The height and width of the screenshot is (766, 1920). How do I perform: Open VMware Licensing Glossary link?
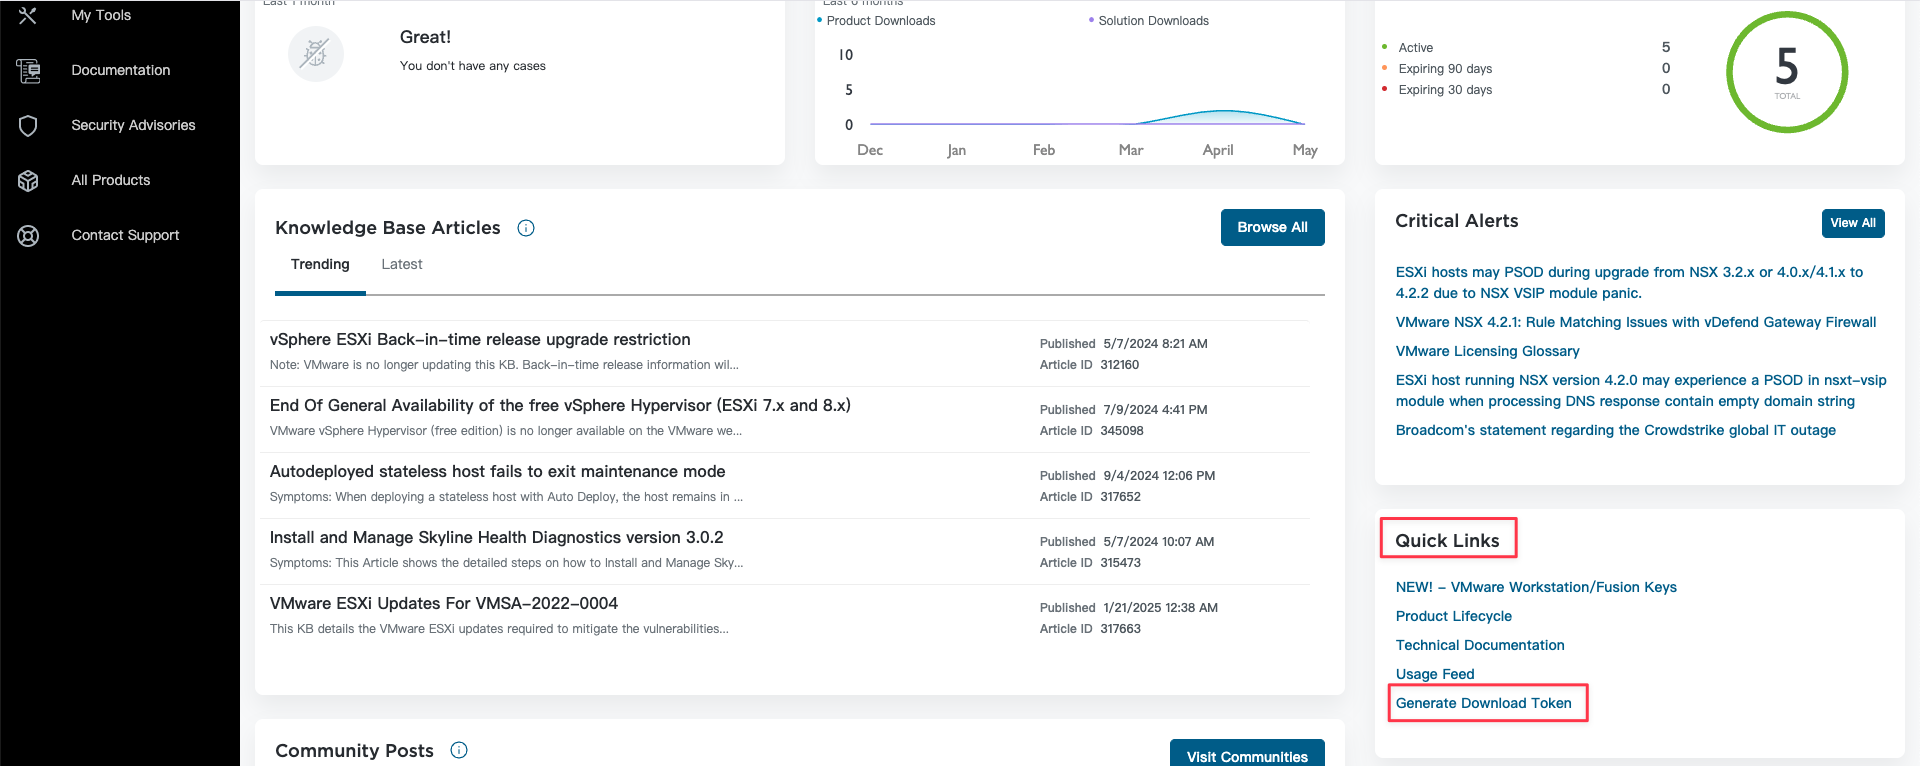1488,351
